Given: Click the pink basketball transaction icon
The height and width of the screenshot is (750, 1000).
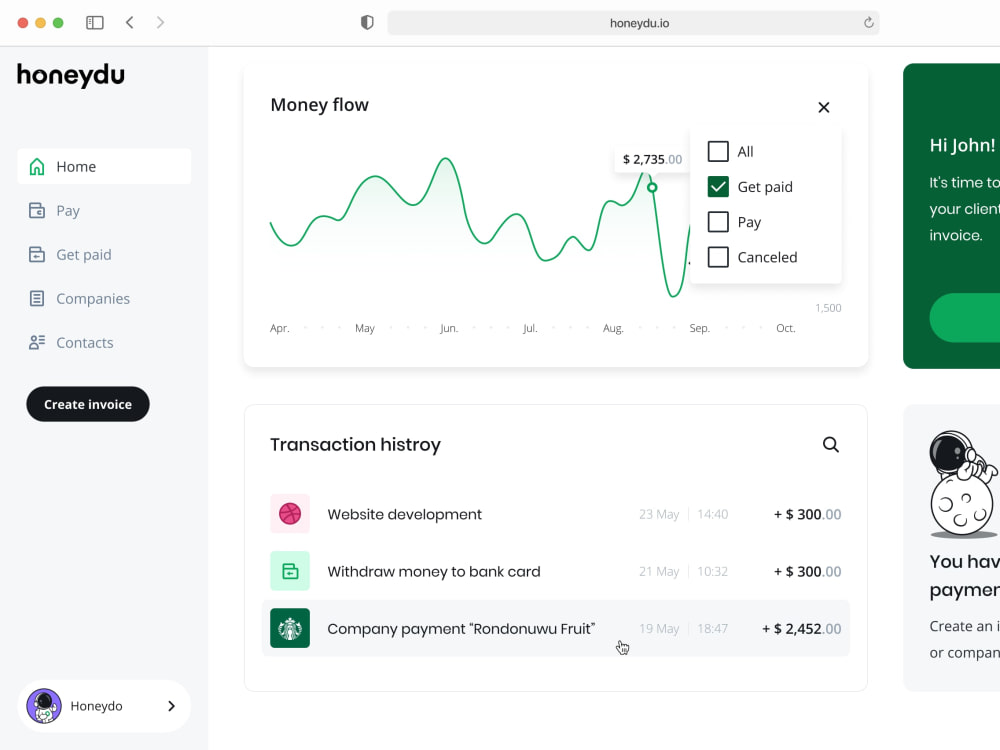Looking at the screenshot, I should 290,513.
